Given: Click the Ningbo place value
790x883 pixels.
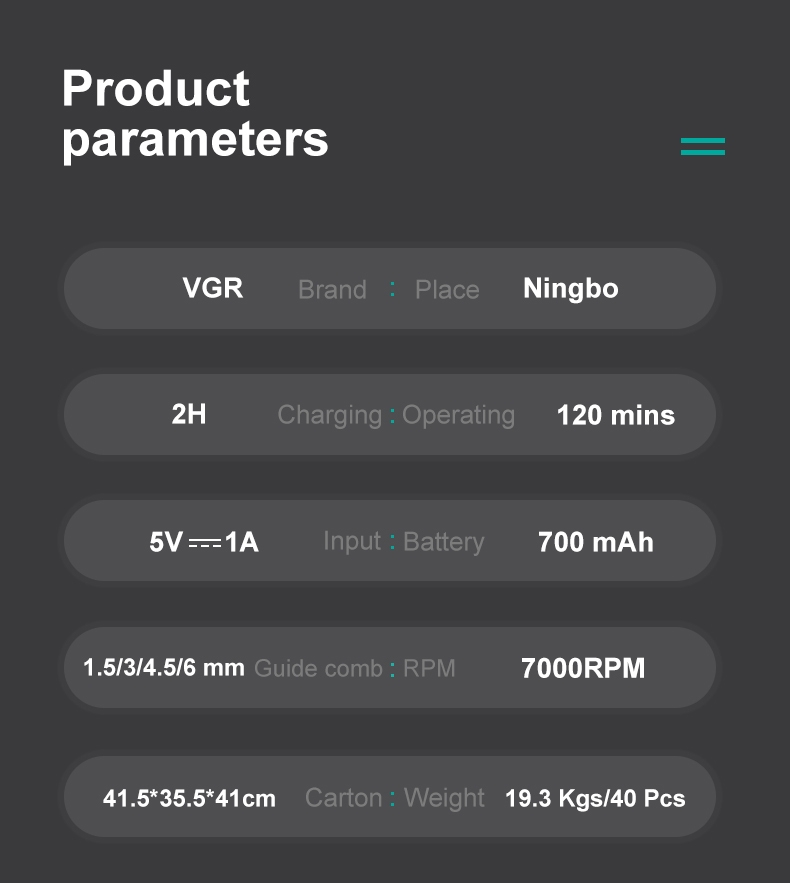Looking at the screenshot, I should (x=570, y=288).
